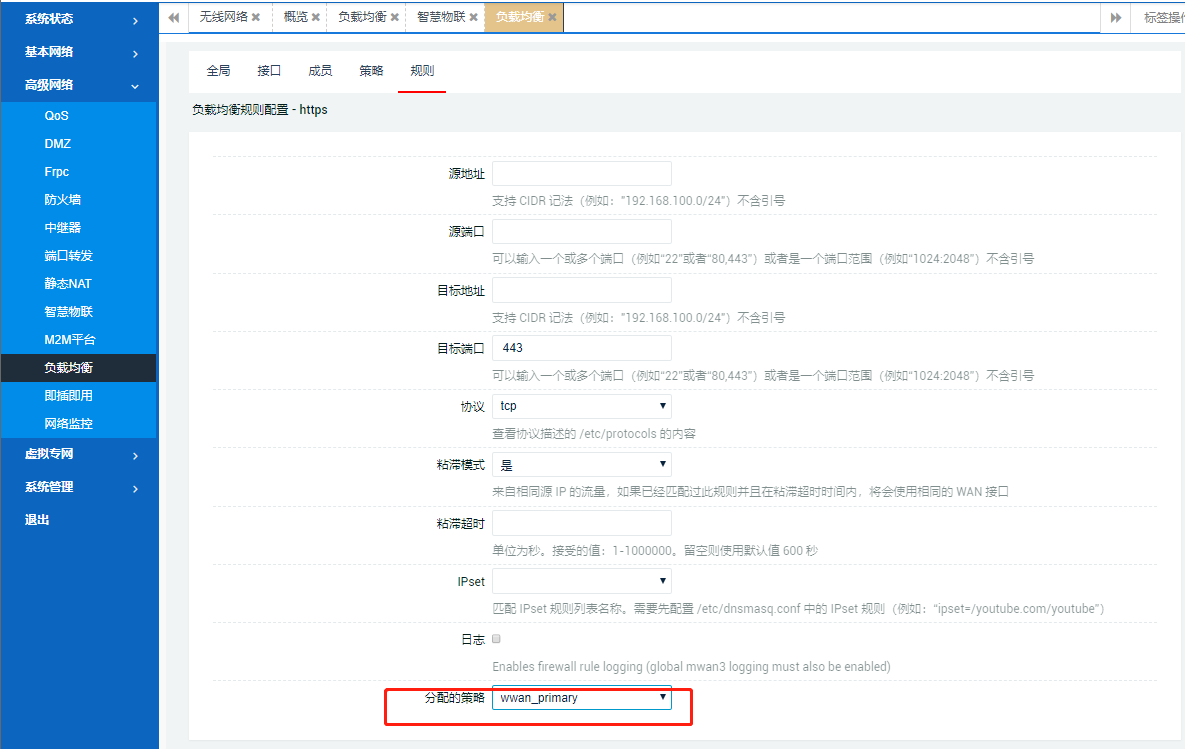Enable the 日志 logging checkbox
Viewport: 1185px width, 749px height.
click(497, 639)
